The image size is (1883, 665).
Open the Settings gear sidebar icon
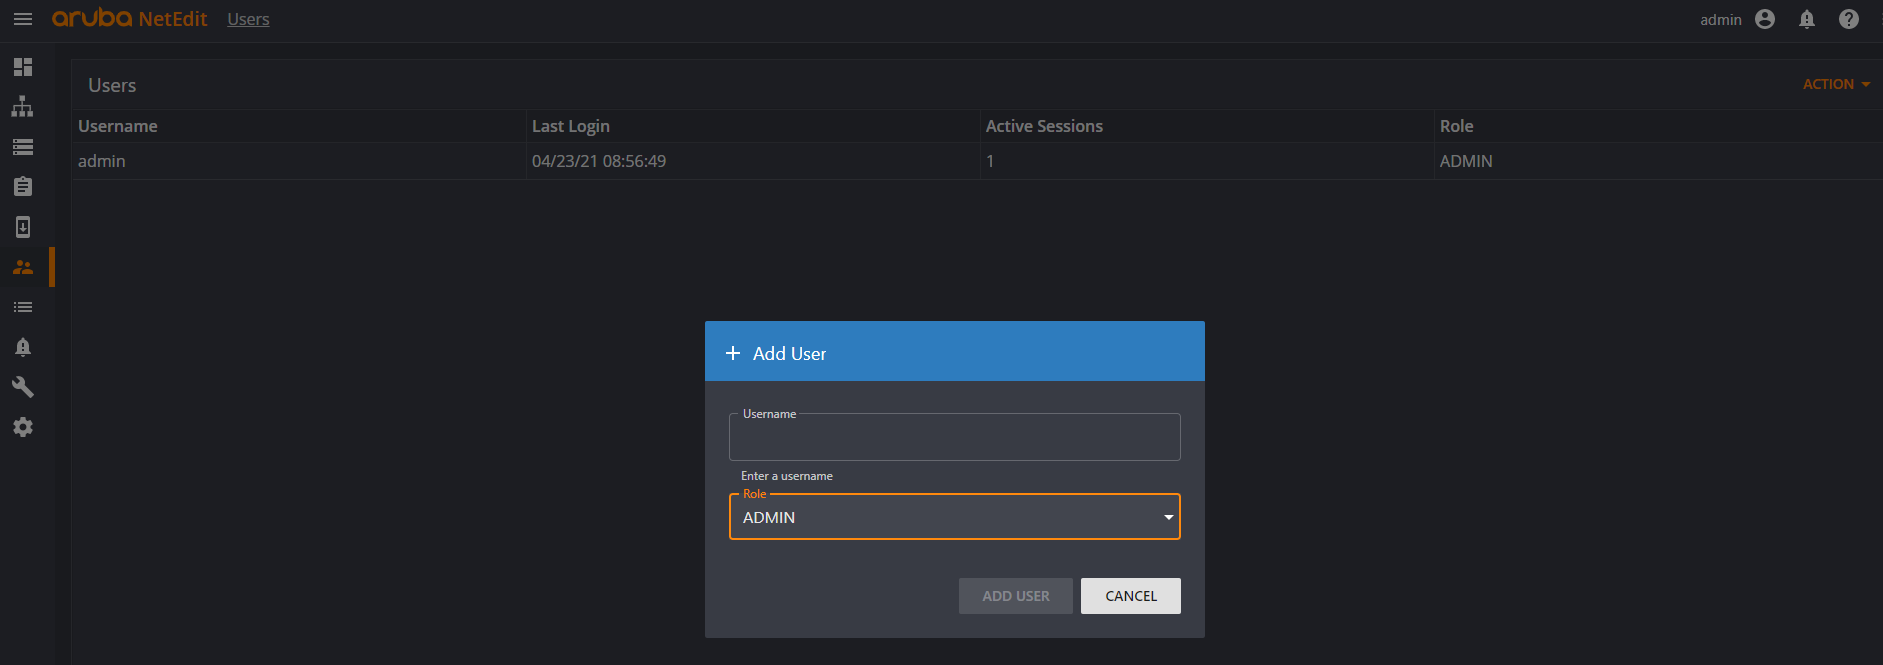coord(23,427)
